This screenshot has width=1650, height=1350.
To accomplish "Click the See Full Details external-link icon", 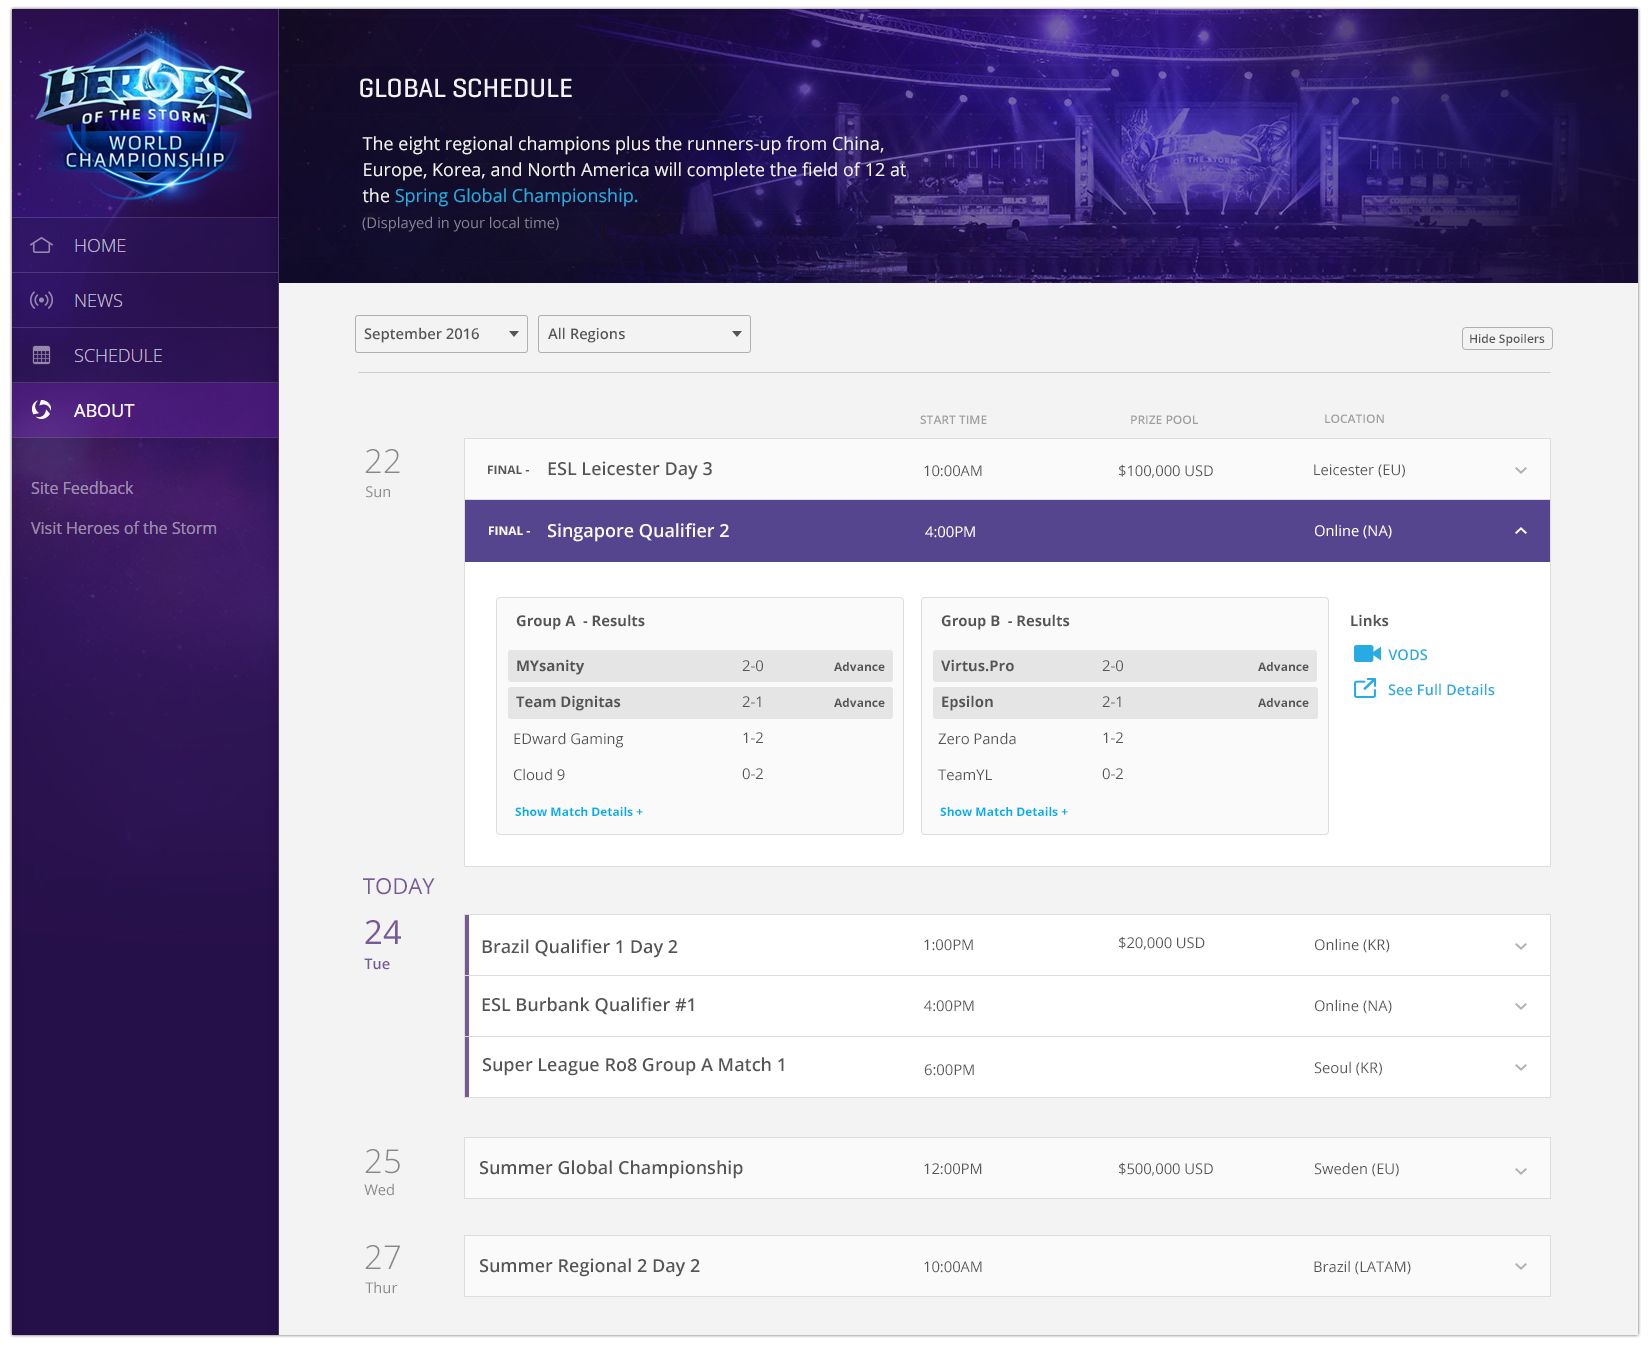I will click(x=1365, y=689).
